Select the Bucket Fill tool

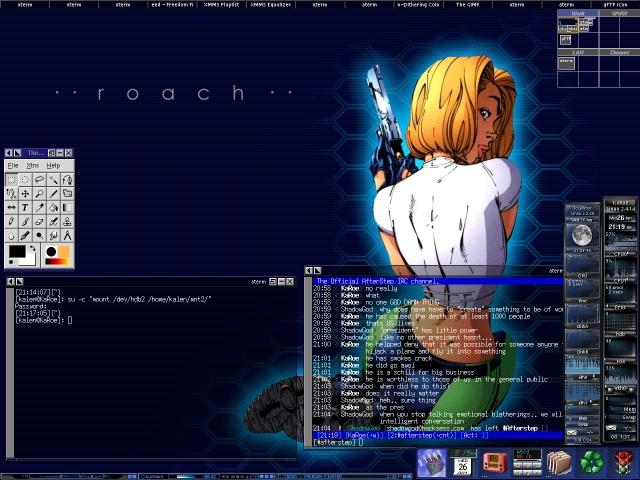53,207
